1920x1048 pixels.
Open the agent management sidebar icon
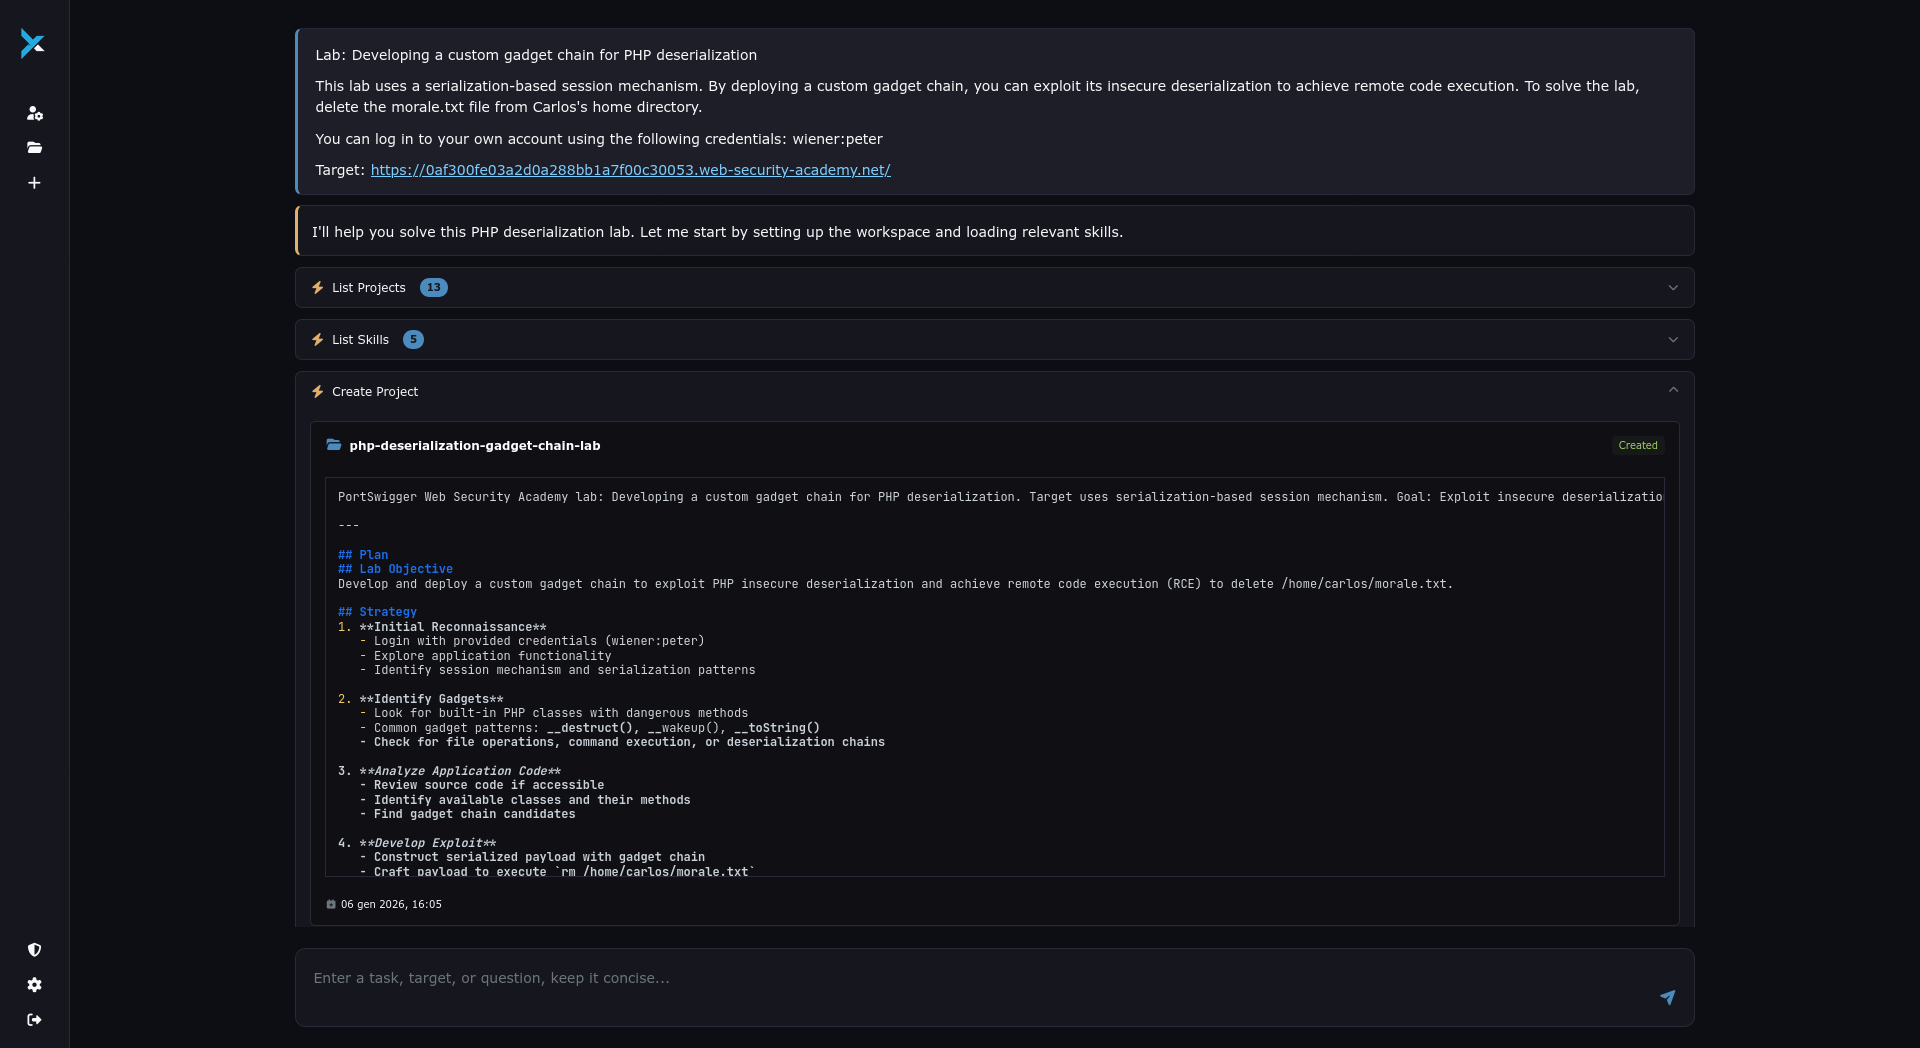34,114
